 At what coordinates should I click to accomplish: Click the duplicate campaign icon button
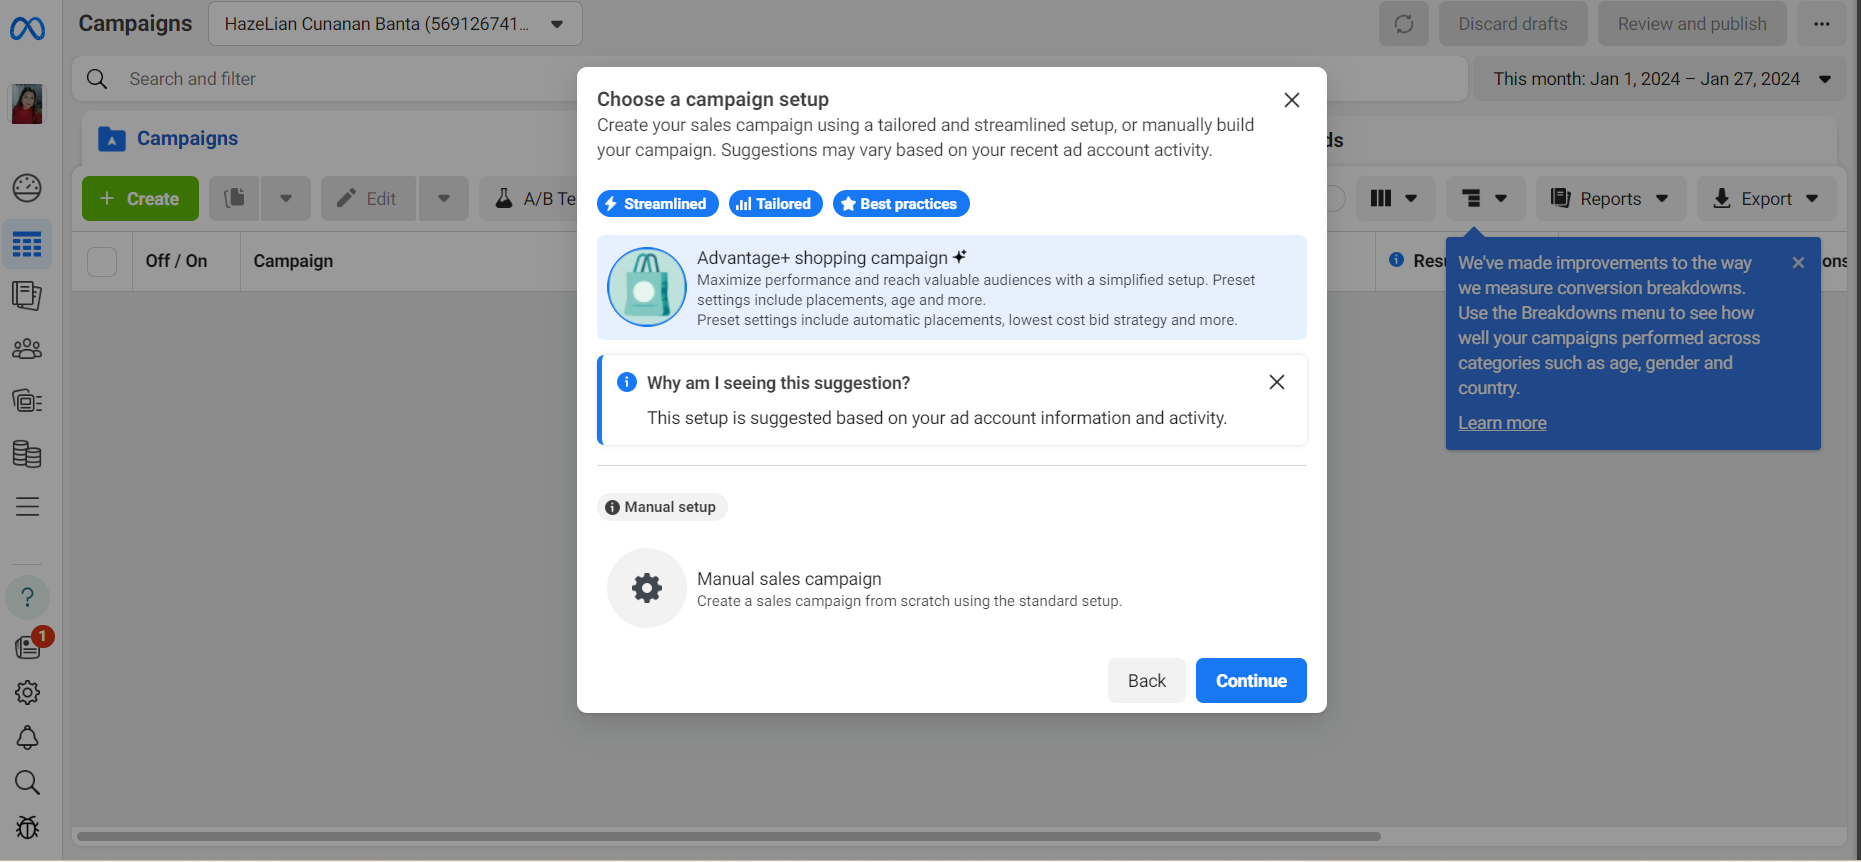coord(234,199)
